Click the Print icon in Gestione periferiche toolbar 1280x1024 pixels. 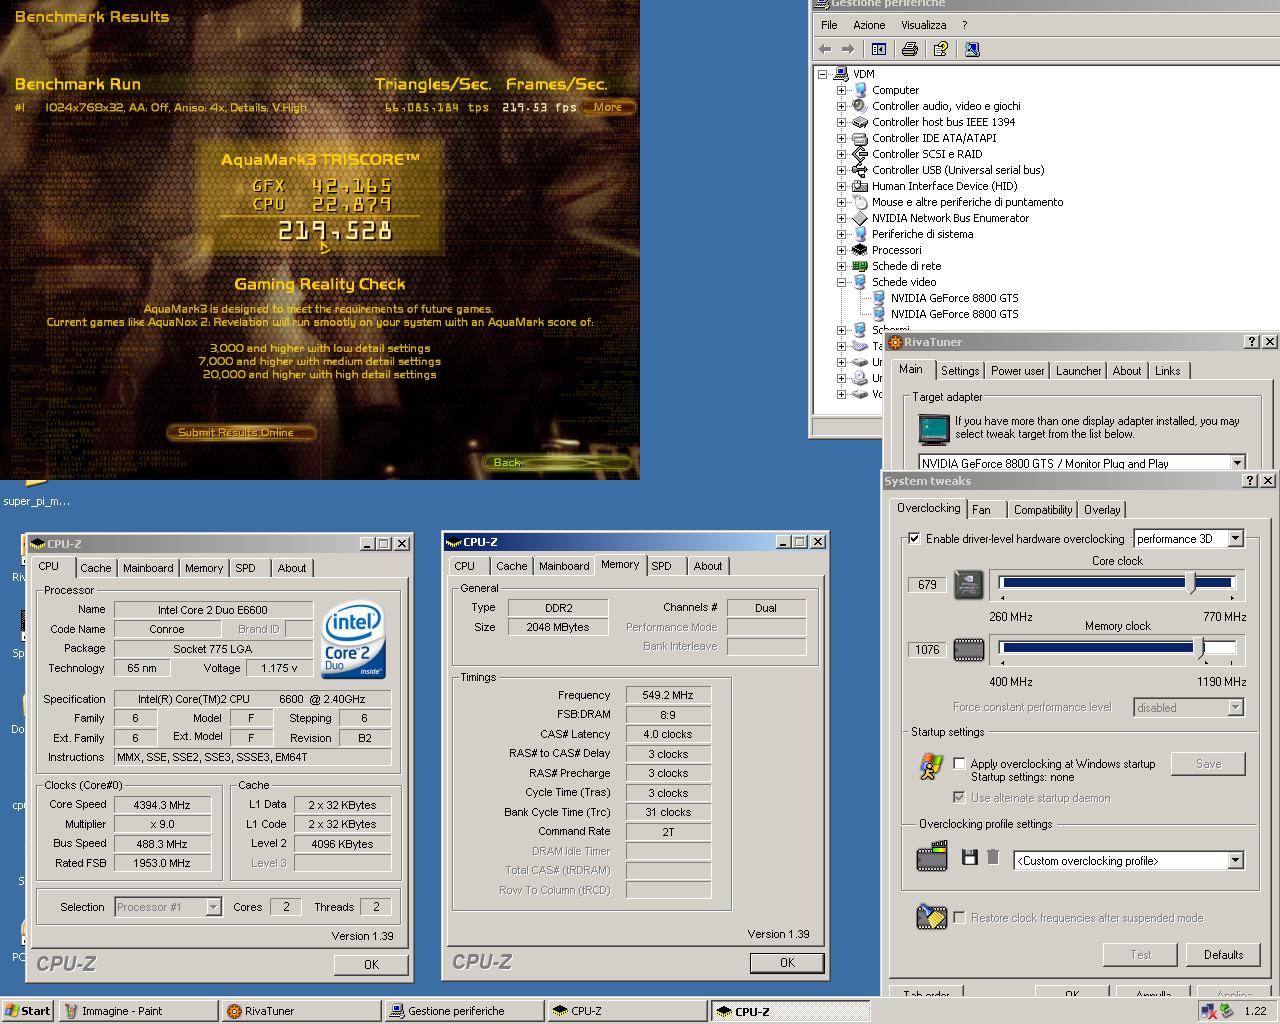click(910, 49)
